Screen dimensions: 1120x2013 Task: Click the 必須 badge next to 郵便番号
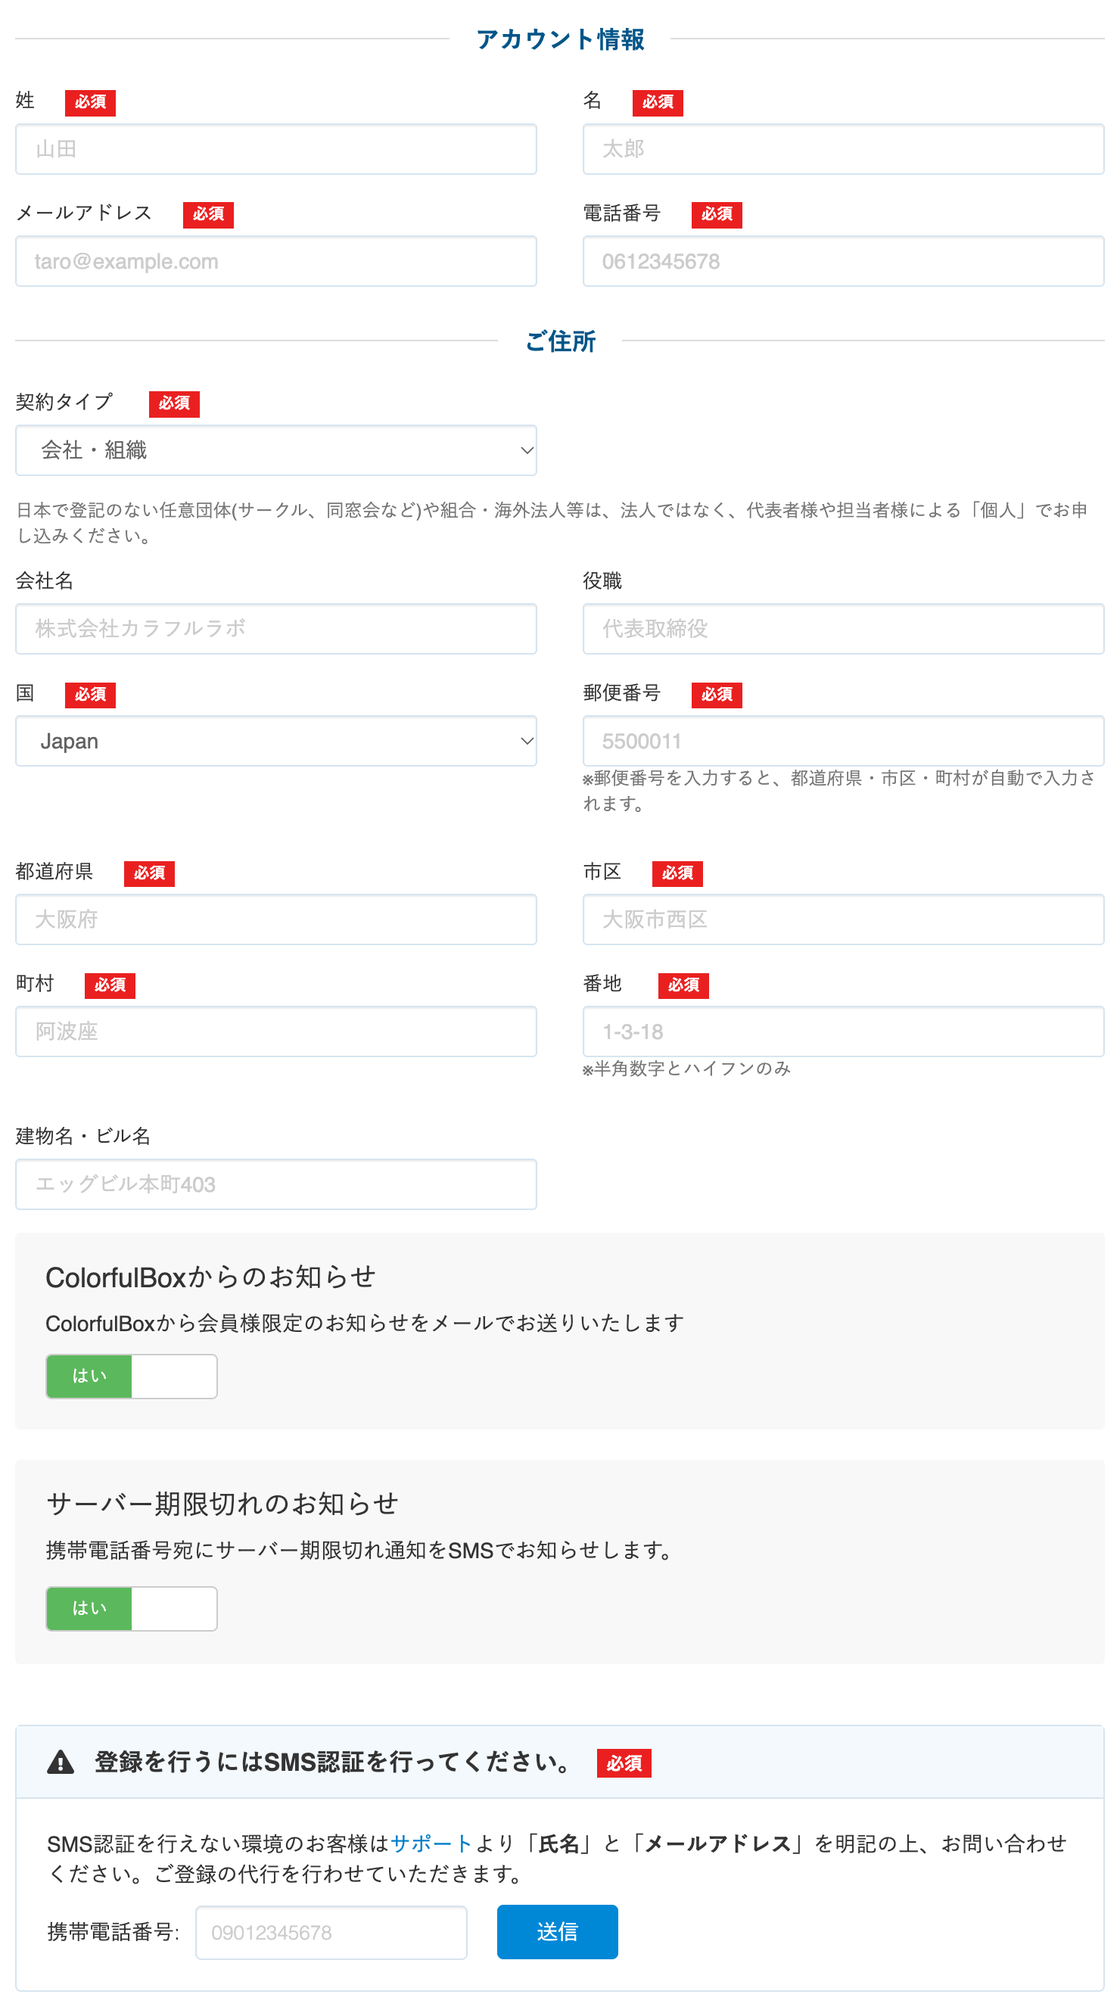coord(717,694)
